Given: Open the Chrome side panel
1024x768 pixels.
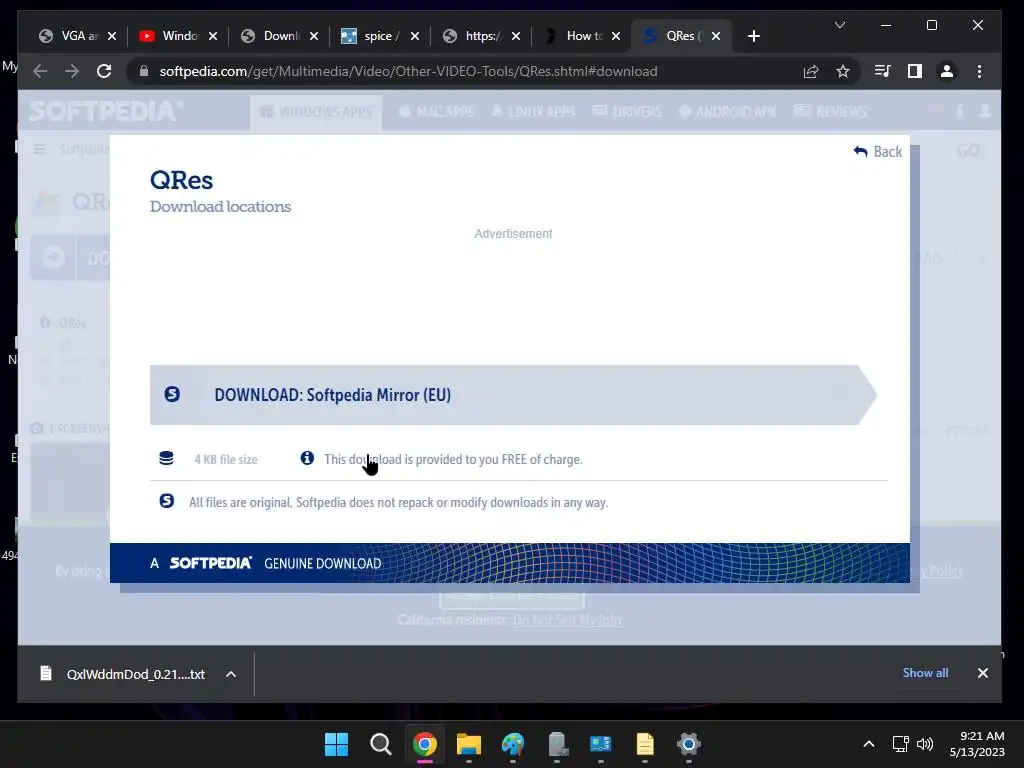Looking at the screenshot, I should click(x=914, y=71).
